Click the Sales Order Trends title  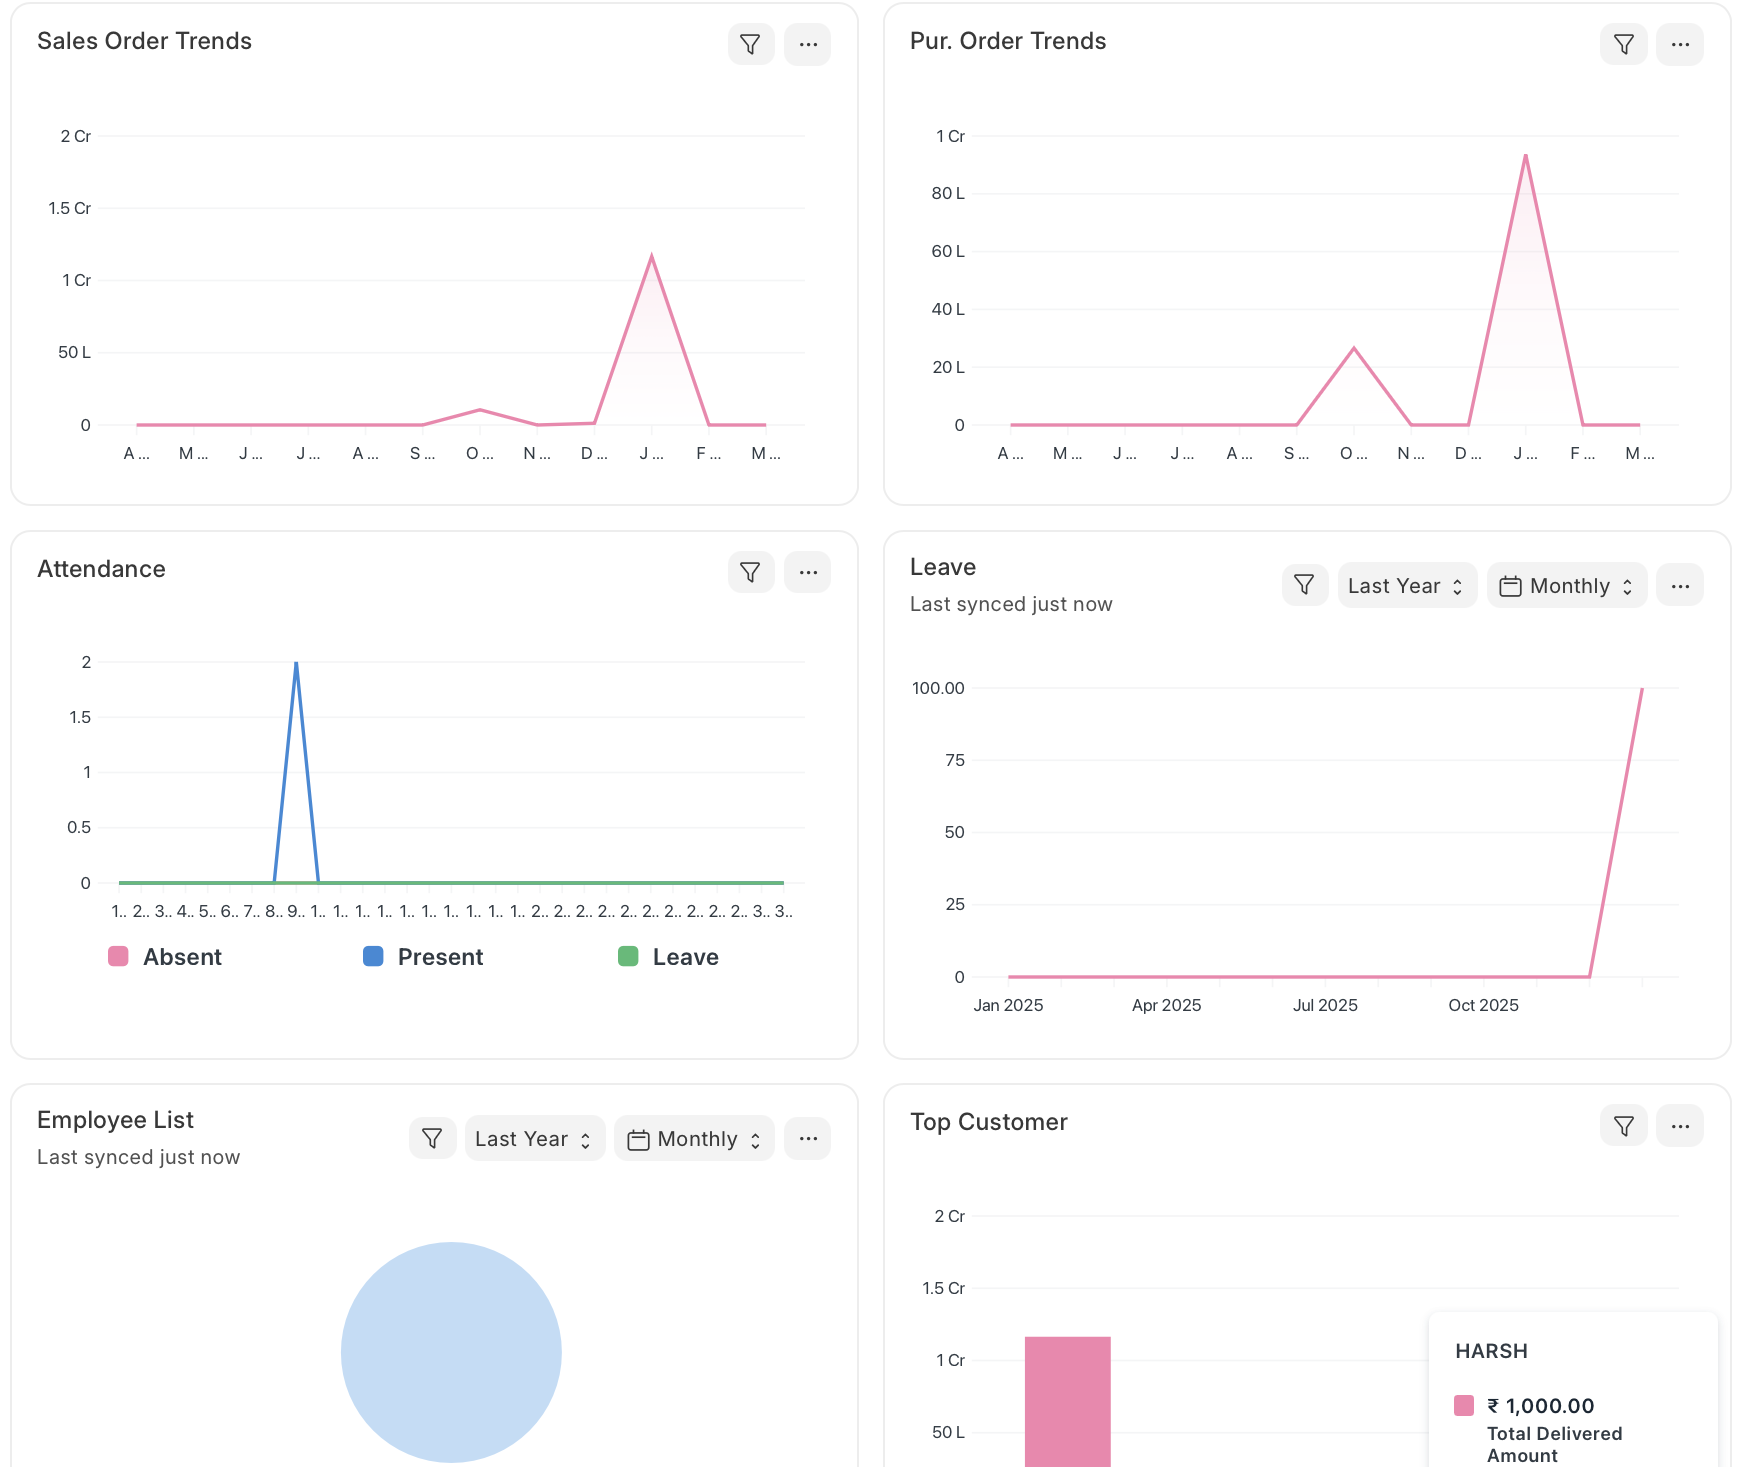144,41
